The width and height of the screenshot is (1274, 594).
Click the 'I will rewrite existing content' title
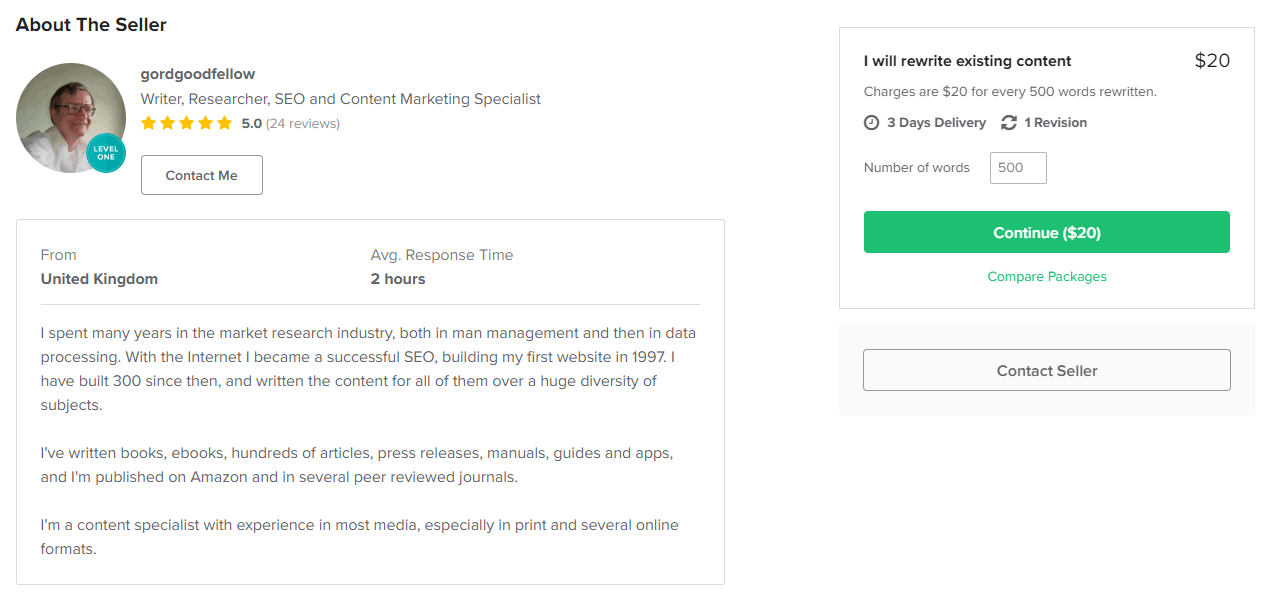click(x=967, y=62)
